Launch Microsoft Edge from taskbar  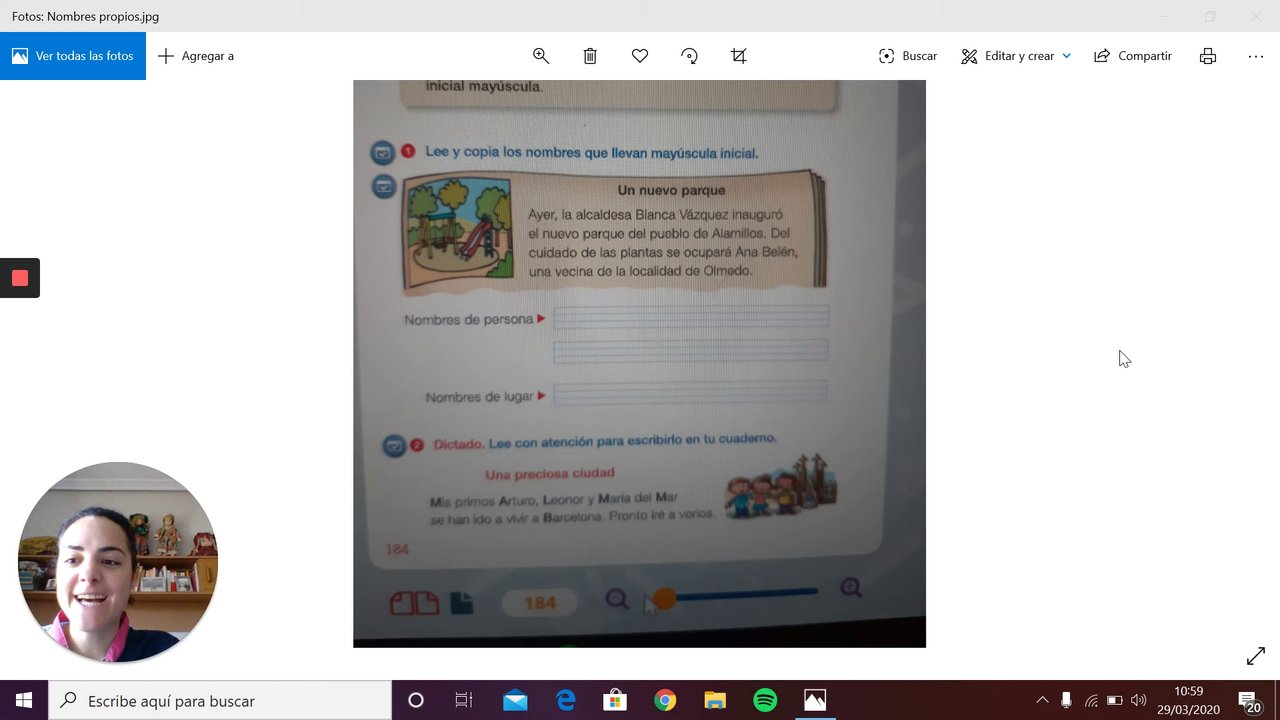[x=565, y=700]
